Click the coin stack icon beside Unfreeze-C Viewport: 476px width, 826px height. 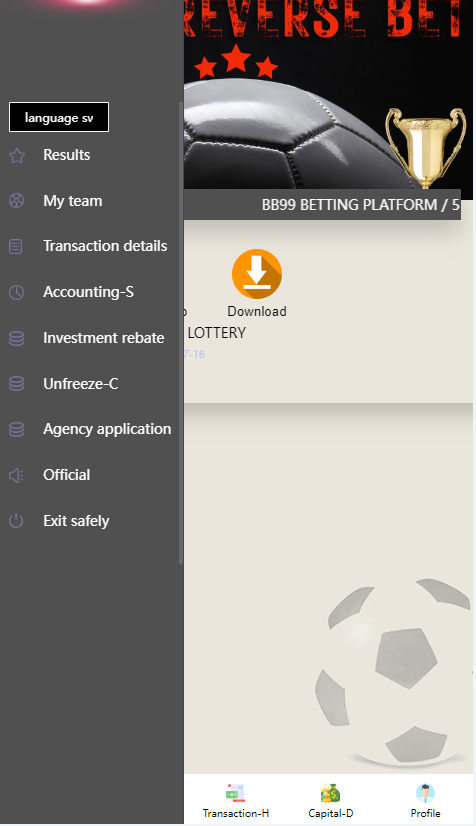(x=16, y=384)
